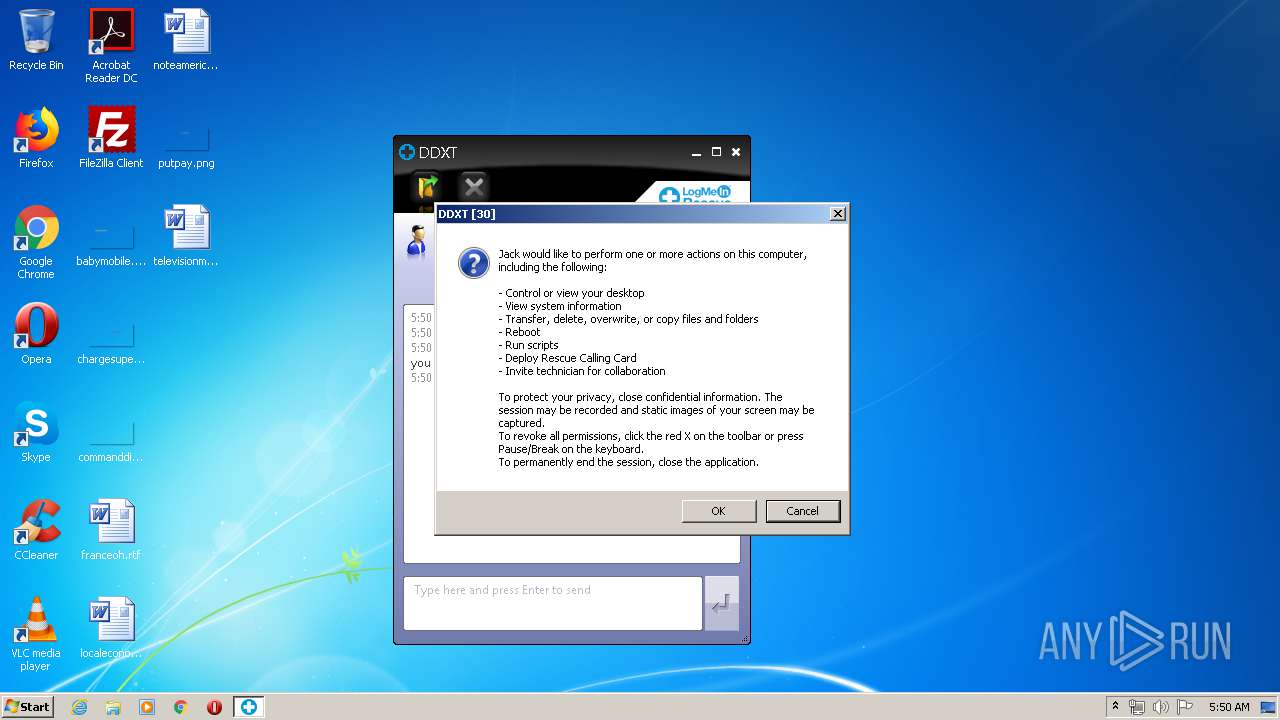The height and width of the screenshot is (720, 1280).
Task: Click 'Deploy Rescue Calling Card' text
Action: 568,358
